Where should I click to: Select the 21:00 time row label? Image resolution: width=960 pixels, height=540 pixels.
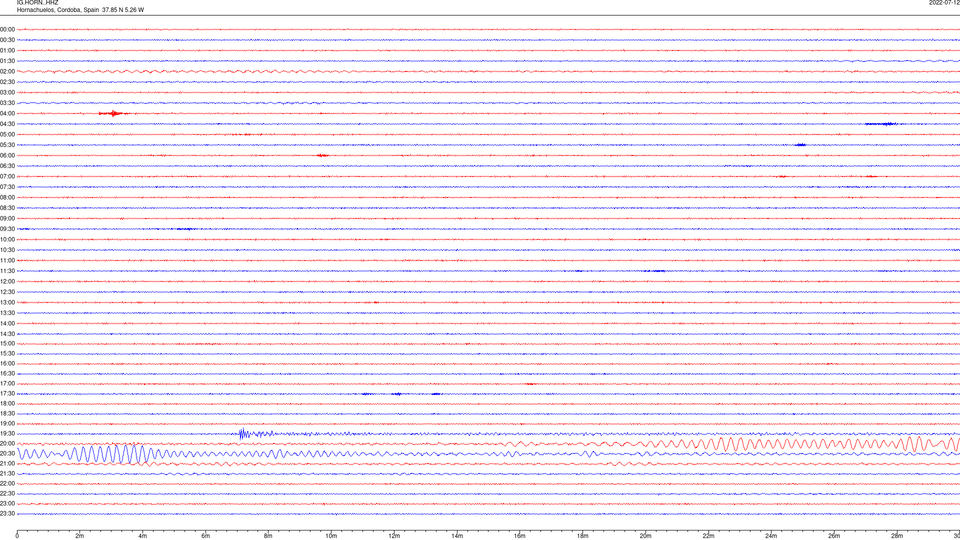click(7, 463)
